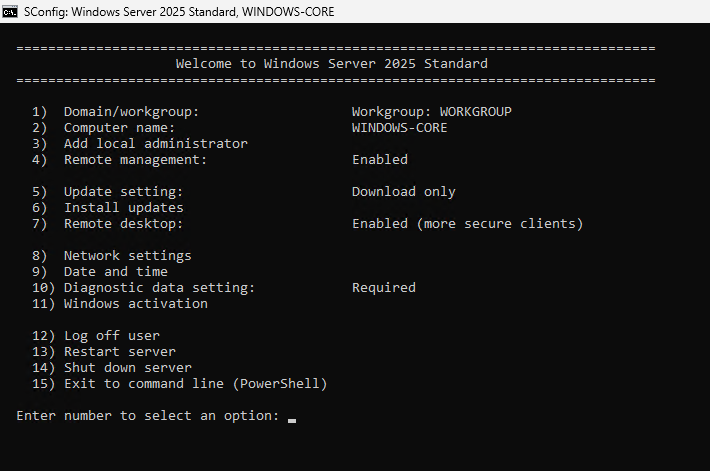
Task: Select the Date and time entry
Action: (115, 272)
